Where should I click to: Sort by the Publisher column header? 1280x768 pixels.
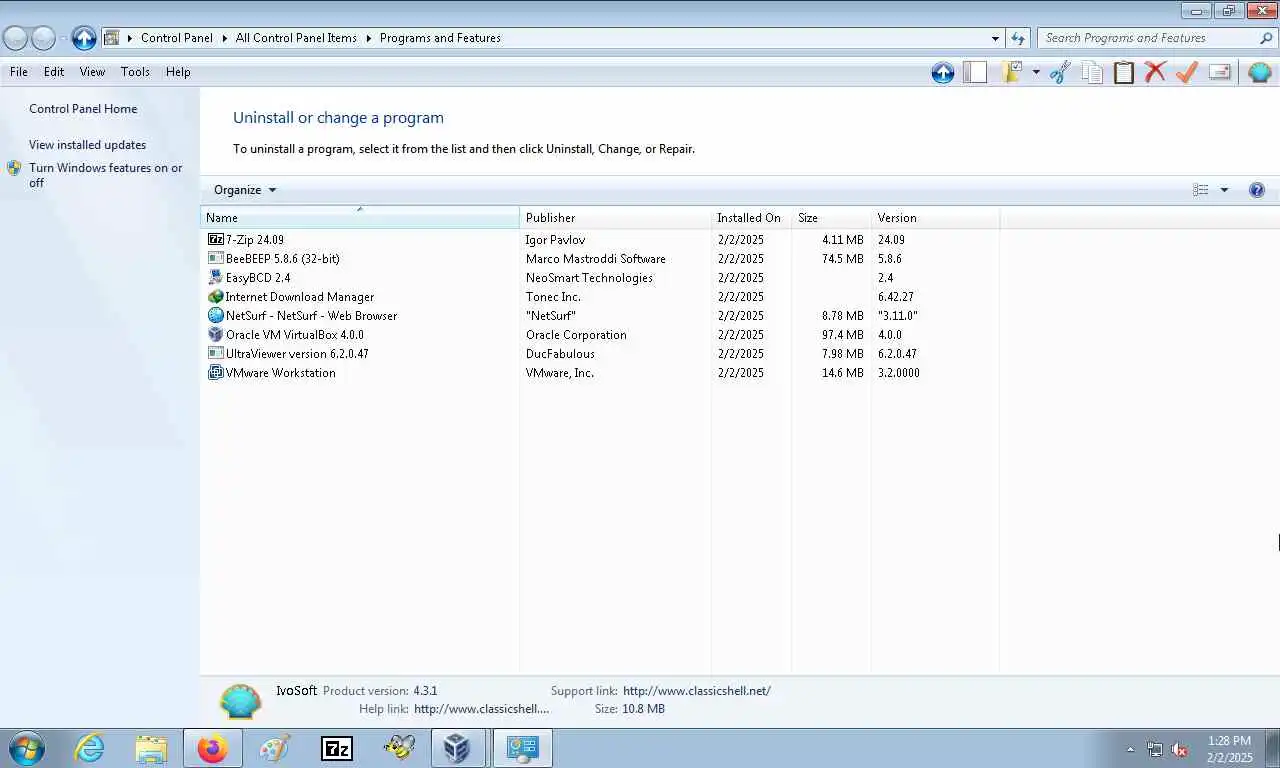coord(616,217)
